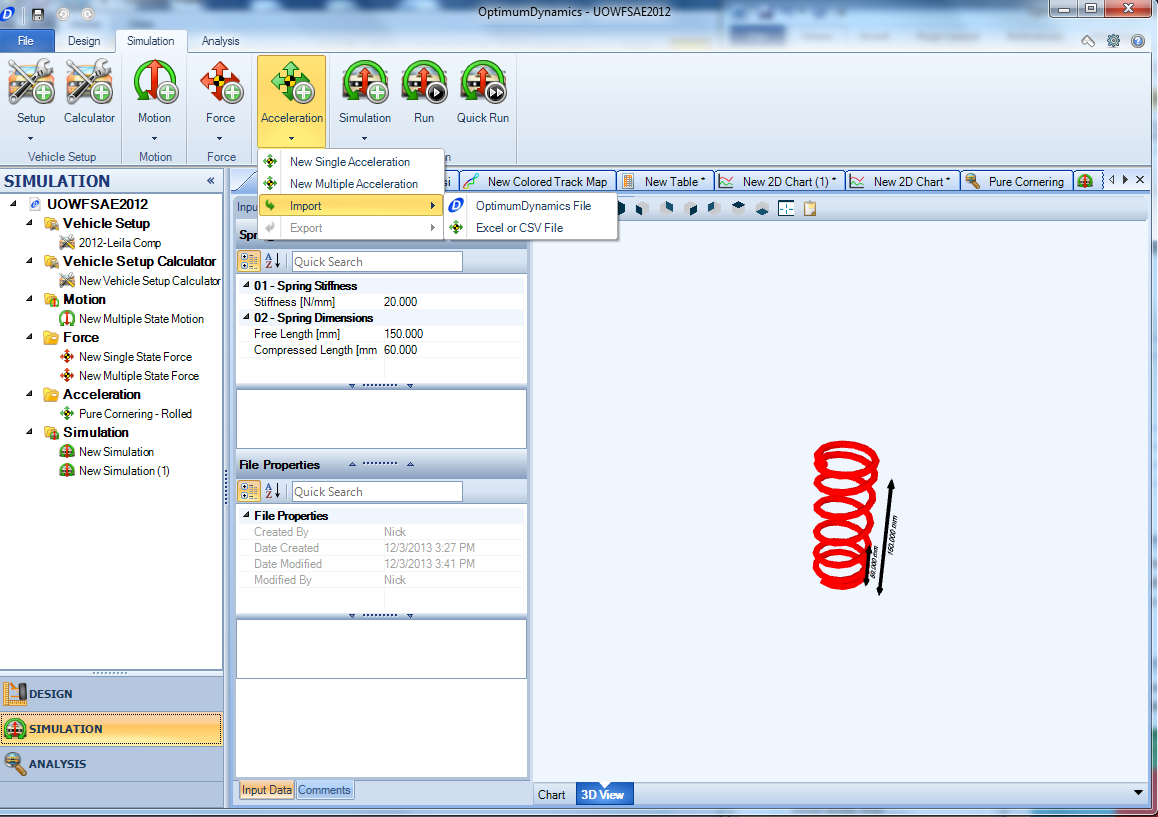The width and height of the screenshot is (1158, 817).
Task: Switch to DESIGN workspace button
Action: point(112,694)
